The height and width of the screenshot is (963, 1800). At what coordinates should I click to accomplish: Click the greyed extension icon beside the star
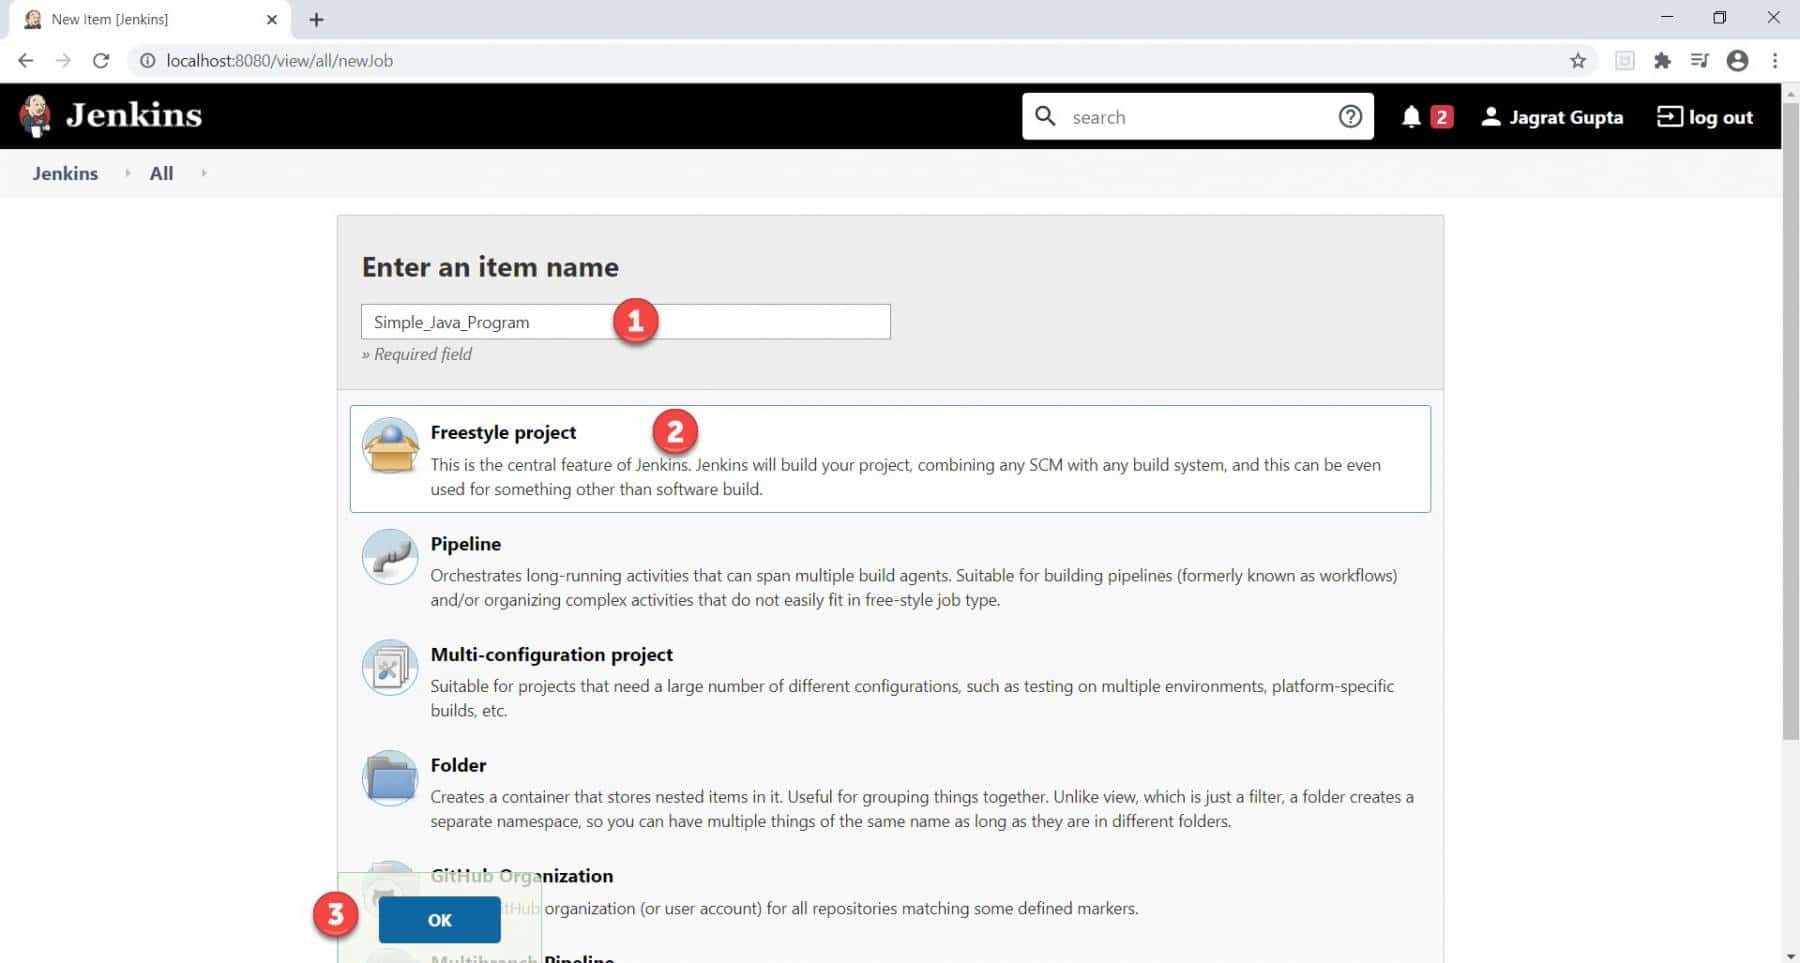[x=1625, y=61]
